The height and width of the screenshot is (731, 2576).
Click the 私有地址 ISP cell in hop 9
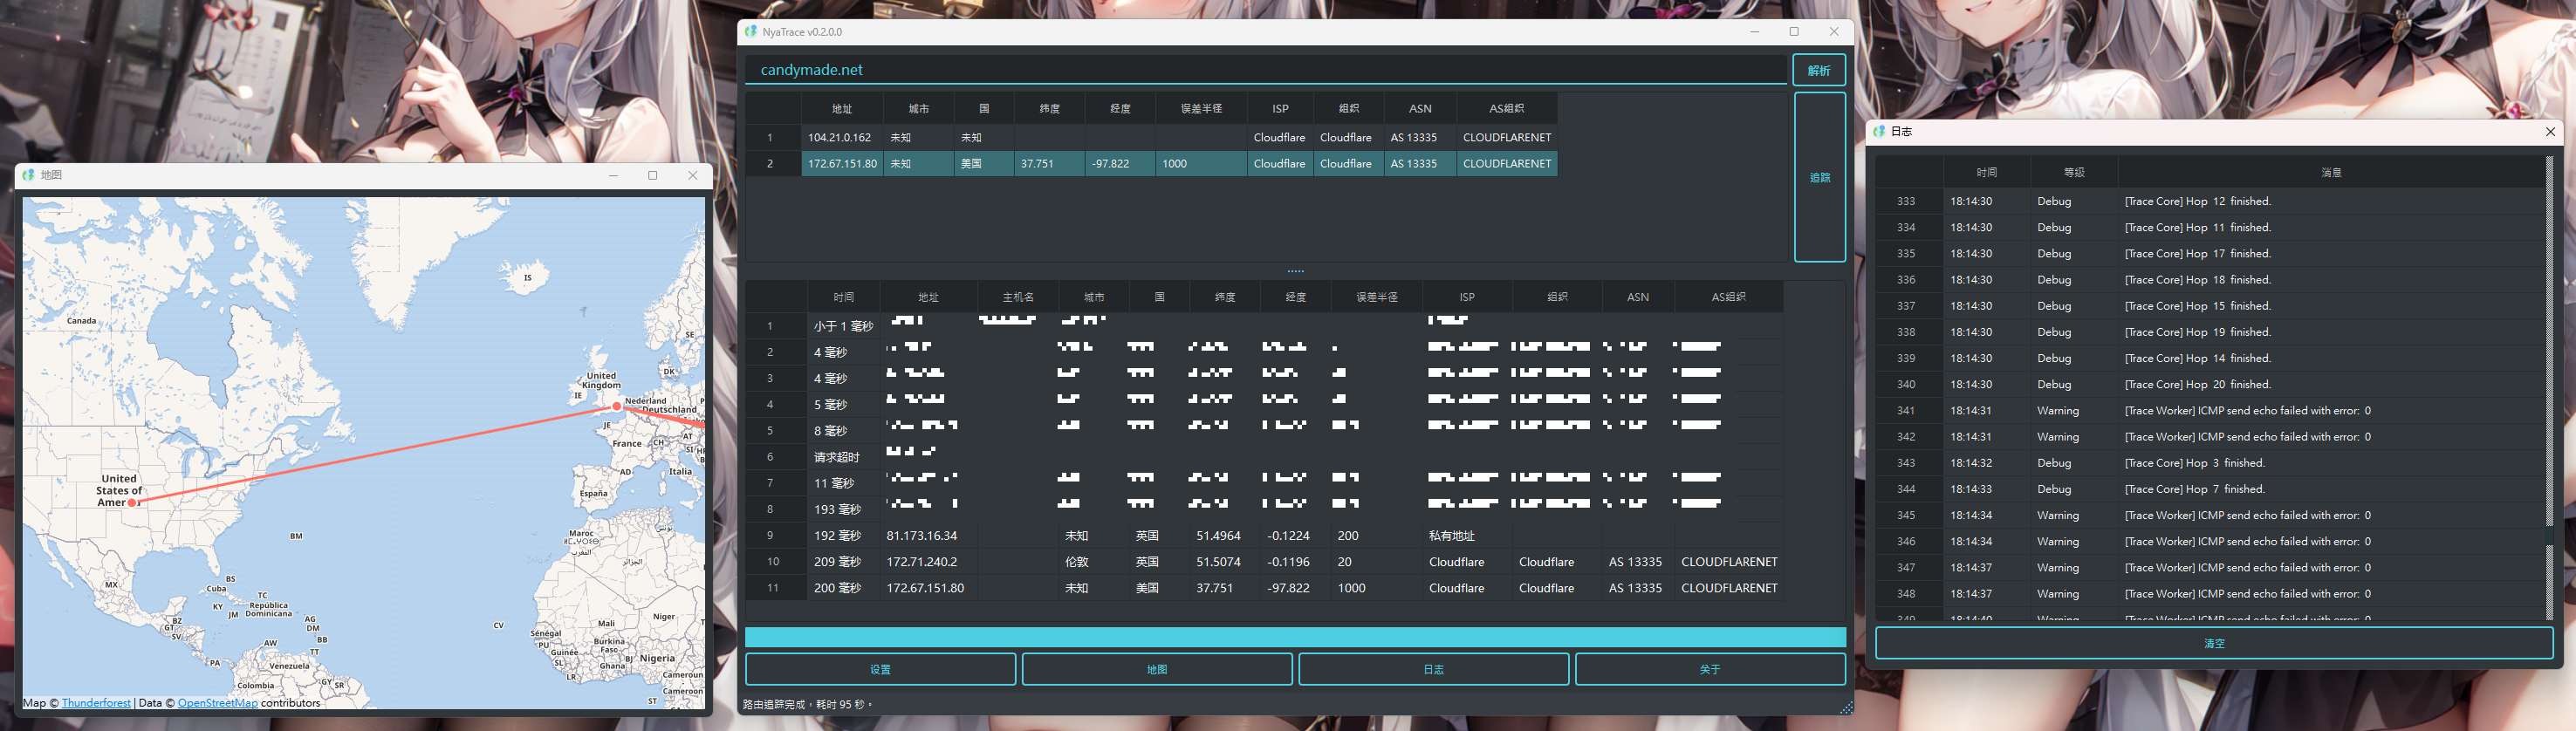click(x=1467, y=535)
